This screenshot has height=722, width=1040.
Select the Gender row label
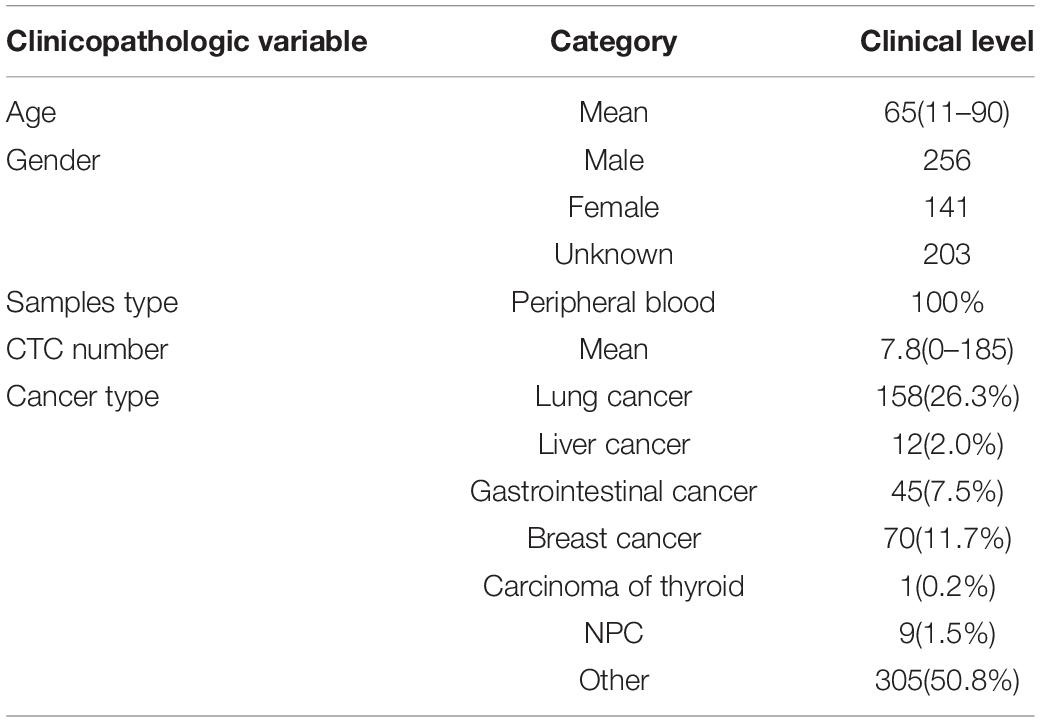[x=53, y=160]
